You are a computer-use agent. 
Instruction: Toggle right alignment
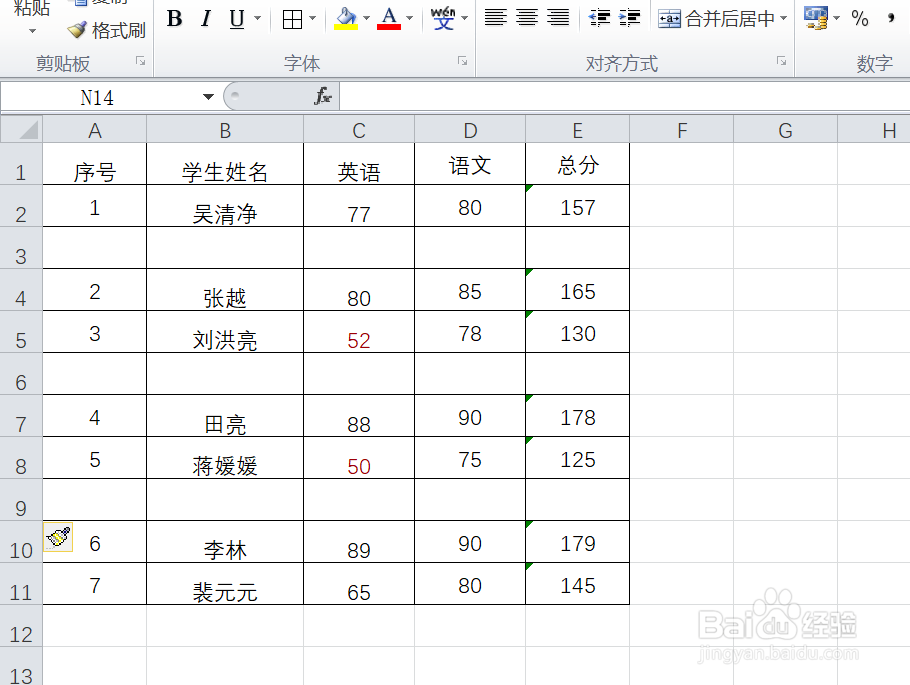tap(557, 17)
